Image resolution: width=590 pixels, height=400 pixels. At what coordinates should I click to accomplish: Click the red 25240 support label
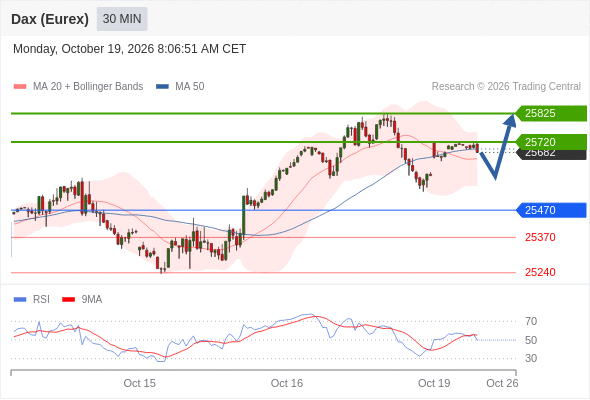[540, 272]
